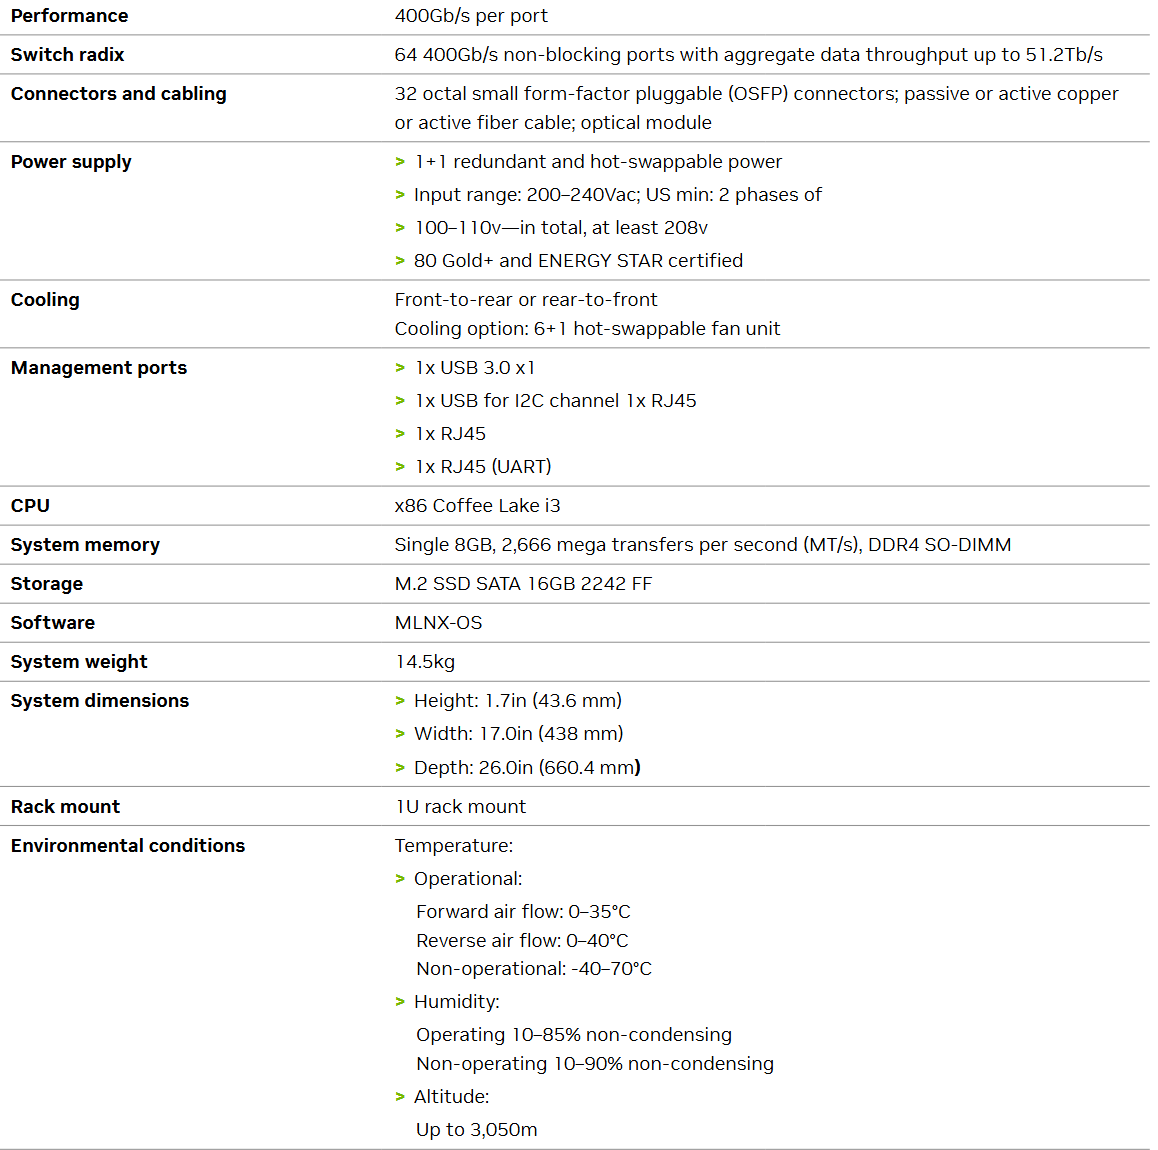The image size is (1158, 1150).
Task: Click the bullet arrow before "Operational:"
Action: coord(400,879)
